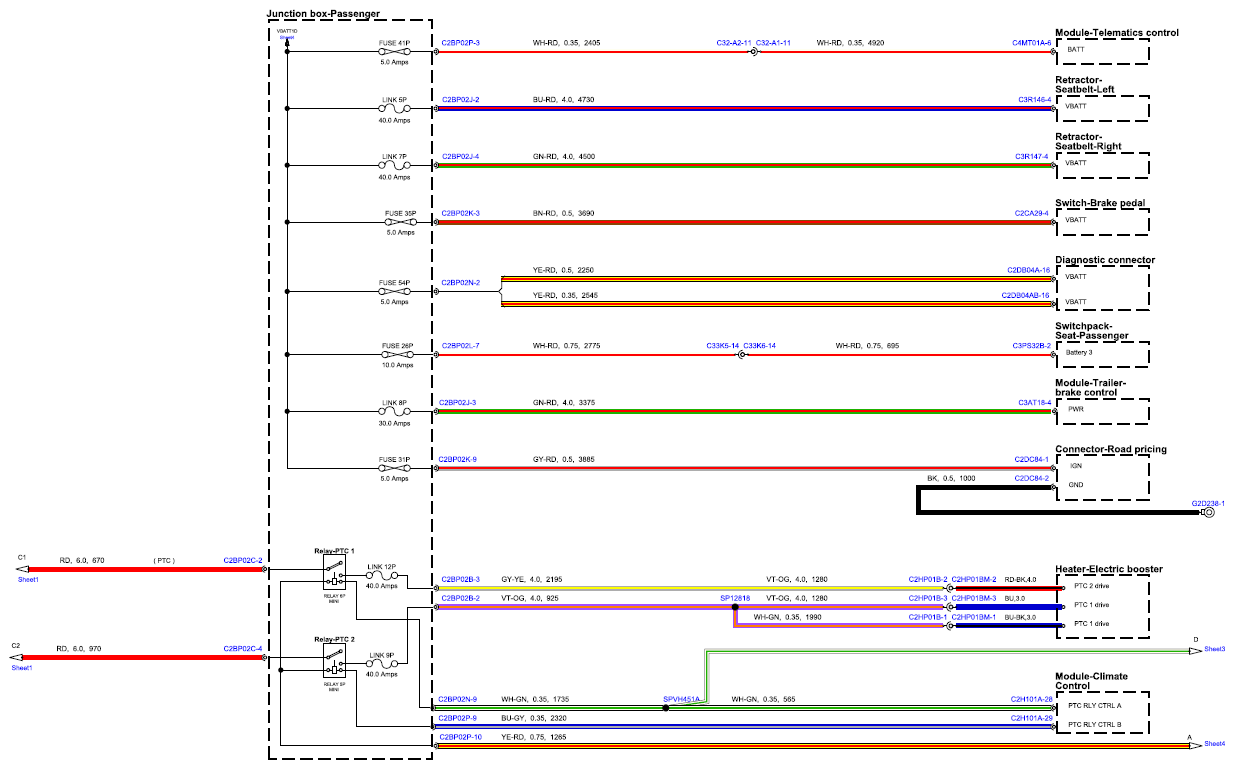Viewport: 1234px width, 769px height.
Task: Select wire label "BK, 0.5, 1000"
Action: click(951, 478)
